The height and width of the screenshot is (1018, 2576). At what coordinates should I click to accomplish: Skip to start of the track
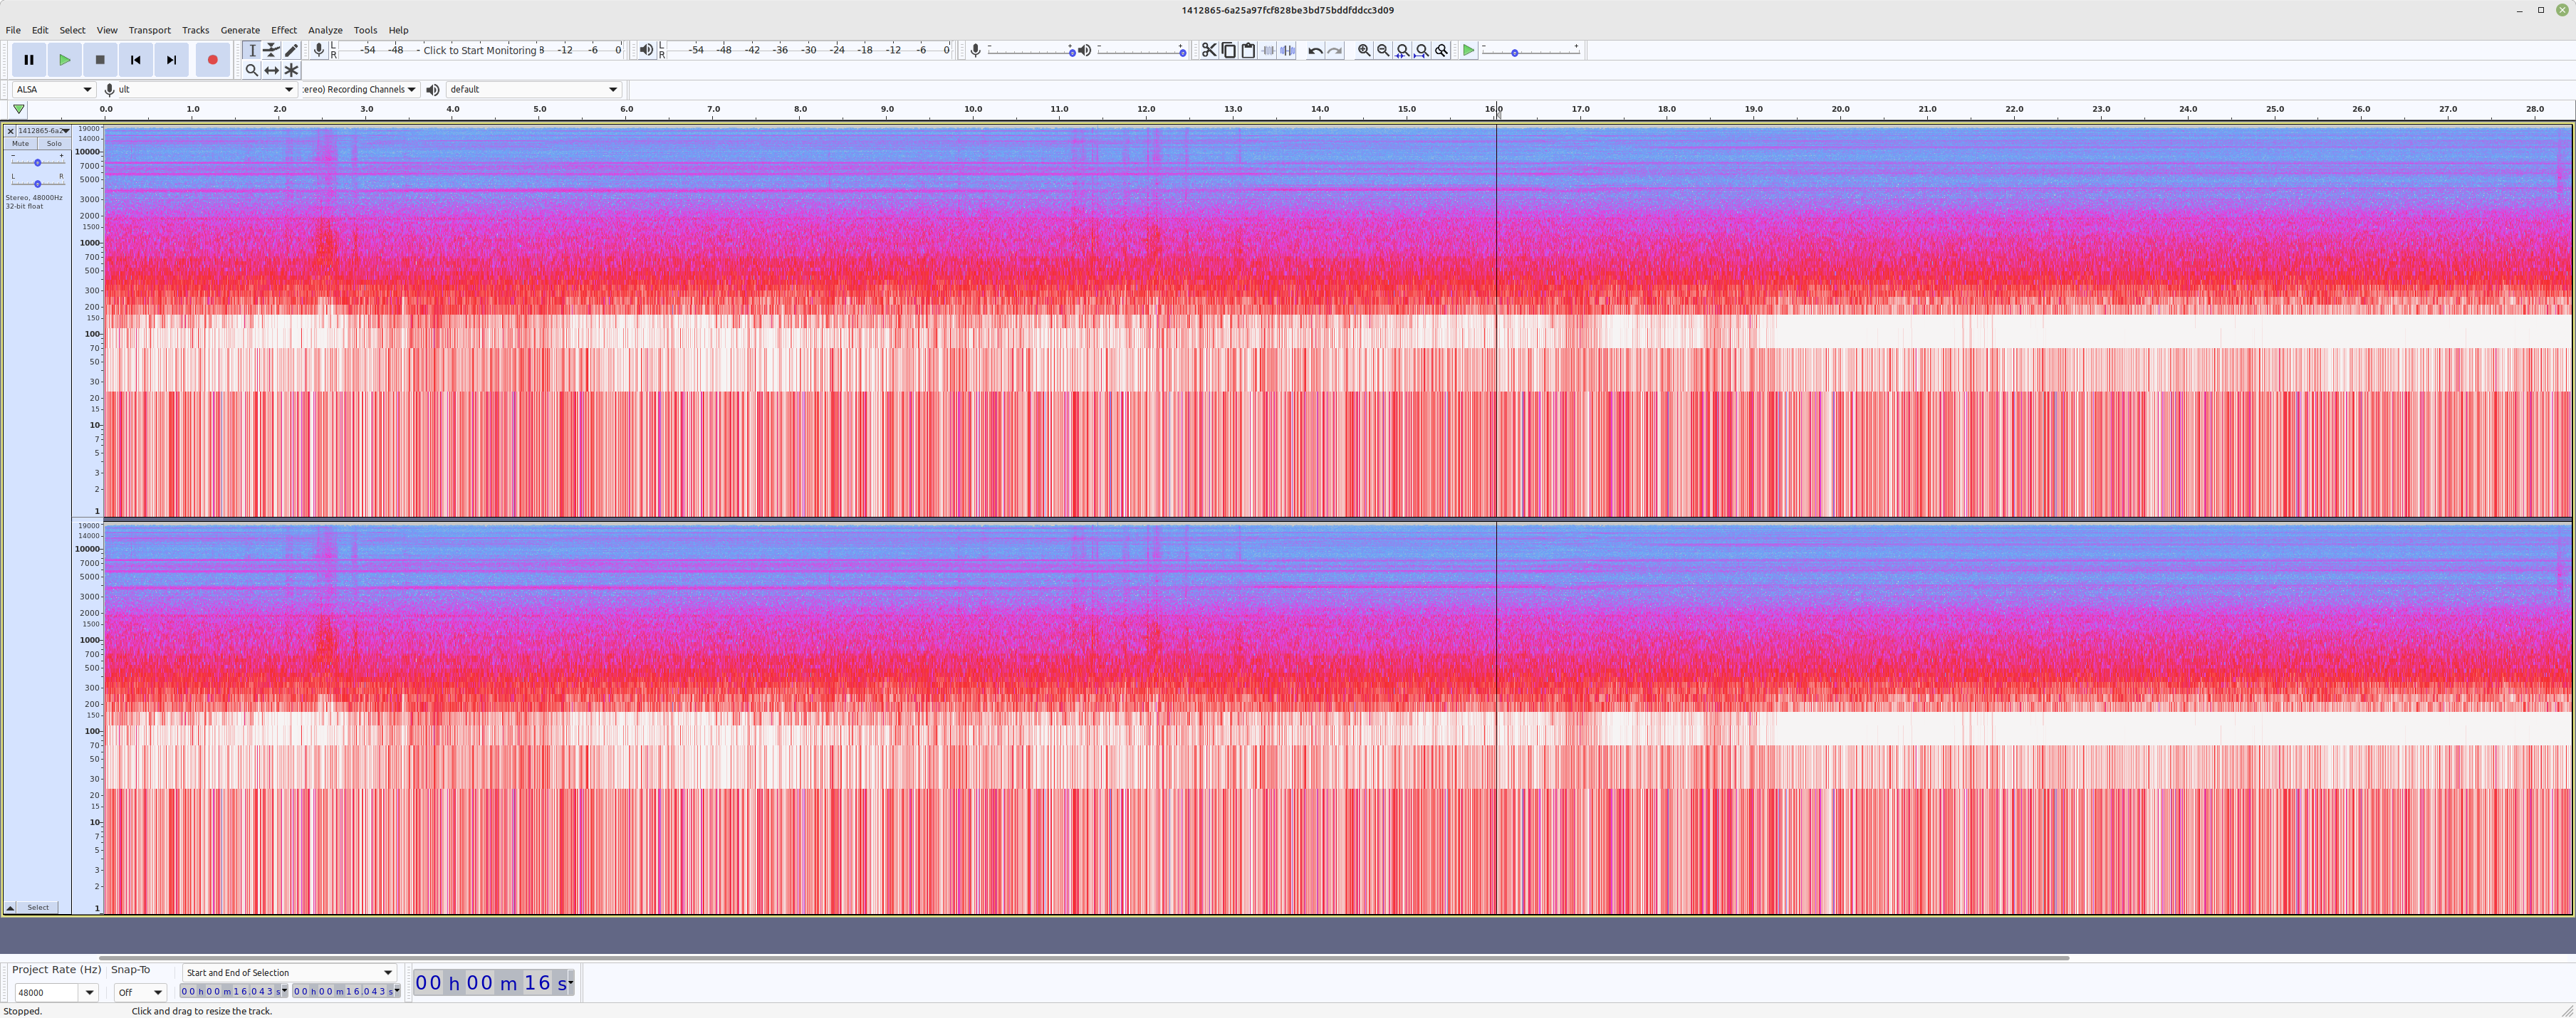pyautogui.click(x=136, y=60)
